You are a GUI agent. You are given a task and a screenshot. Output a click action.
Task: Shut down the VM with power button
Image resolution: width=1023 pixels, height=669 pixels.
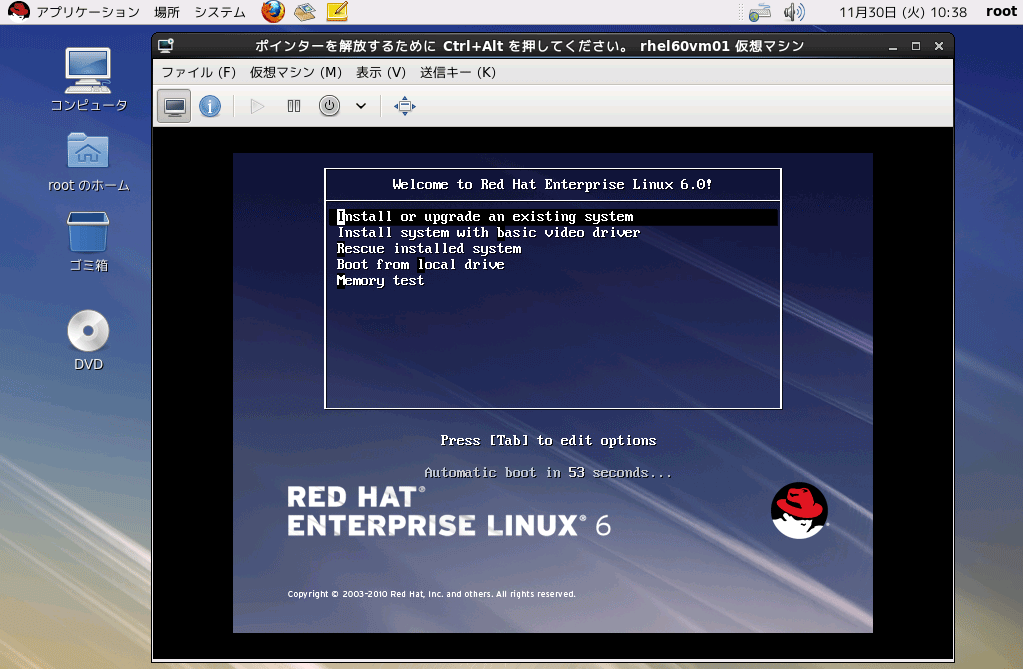[x=329, y=106]
